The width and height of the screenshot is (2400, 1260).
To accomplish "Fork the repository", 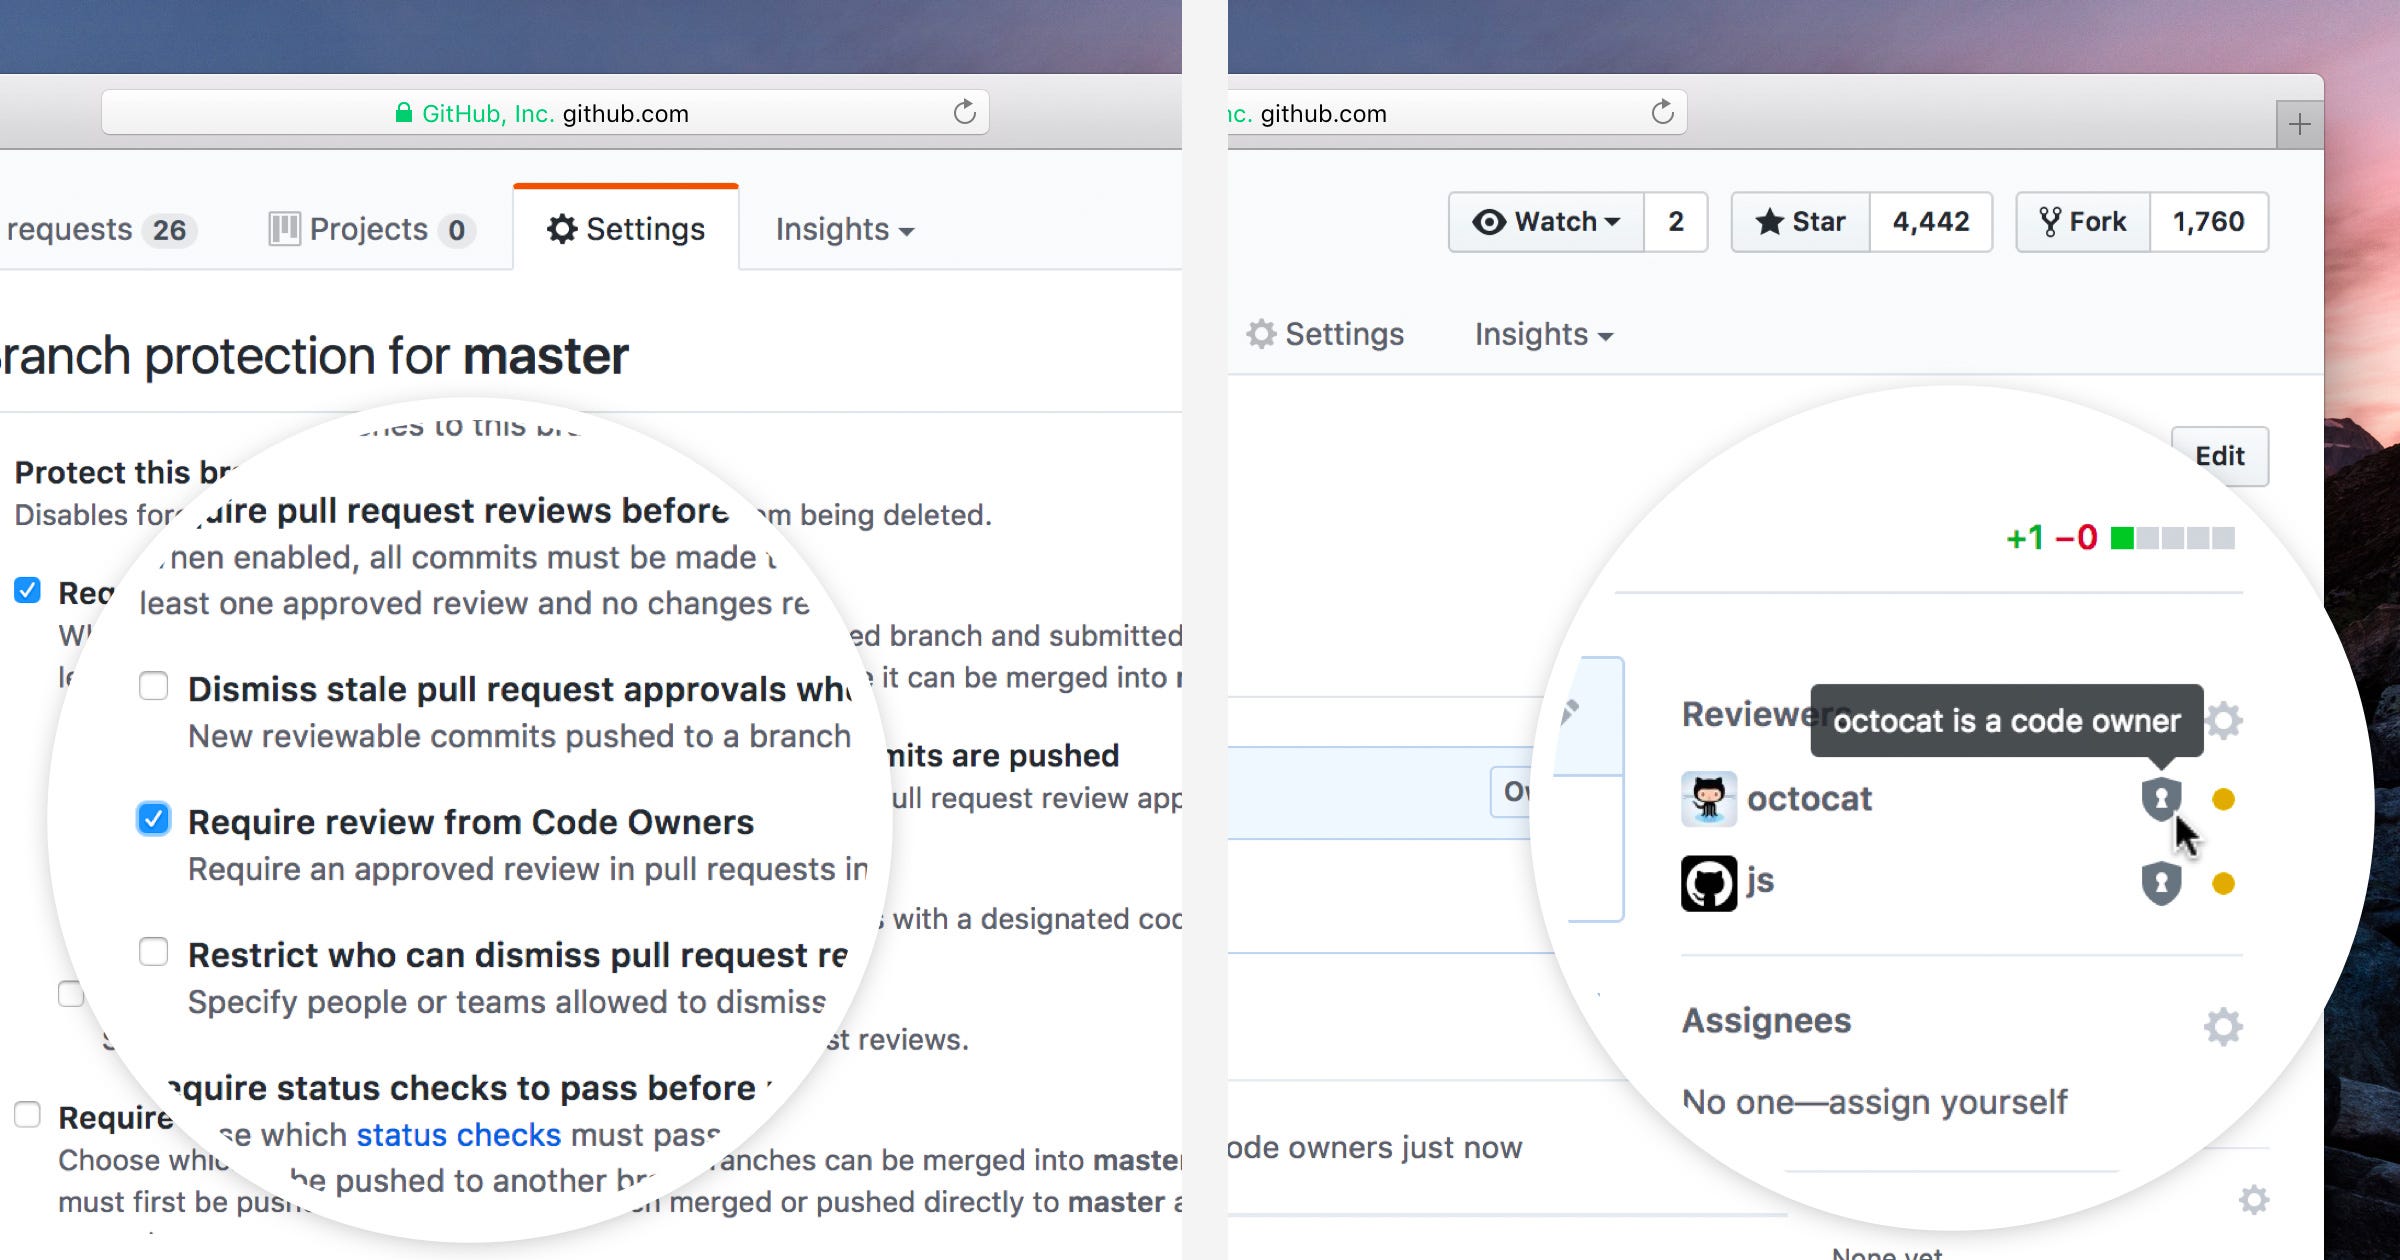I will point(2083,222).
